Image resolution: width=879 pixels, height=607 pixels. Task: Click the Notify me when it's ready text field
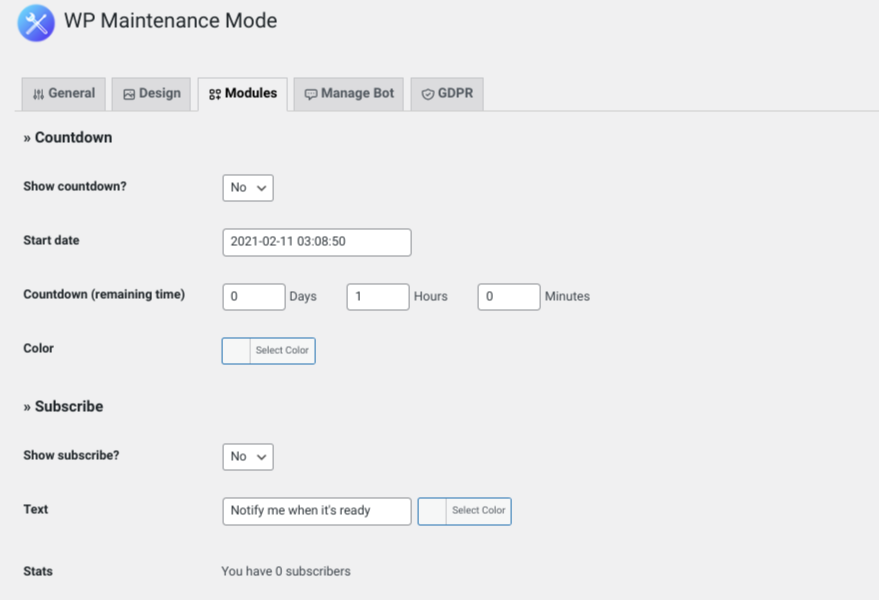pyautogui.click(x=316, y=511)
